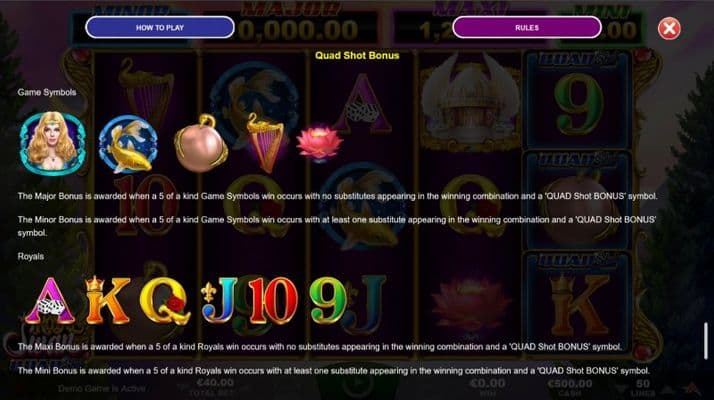The height and width of the screenshot is (400, 714).
Task: Select the golden koi fish symbol
Action: (128, 144)
